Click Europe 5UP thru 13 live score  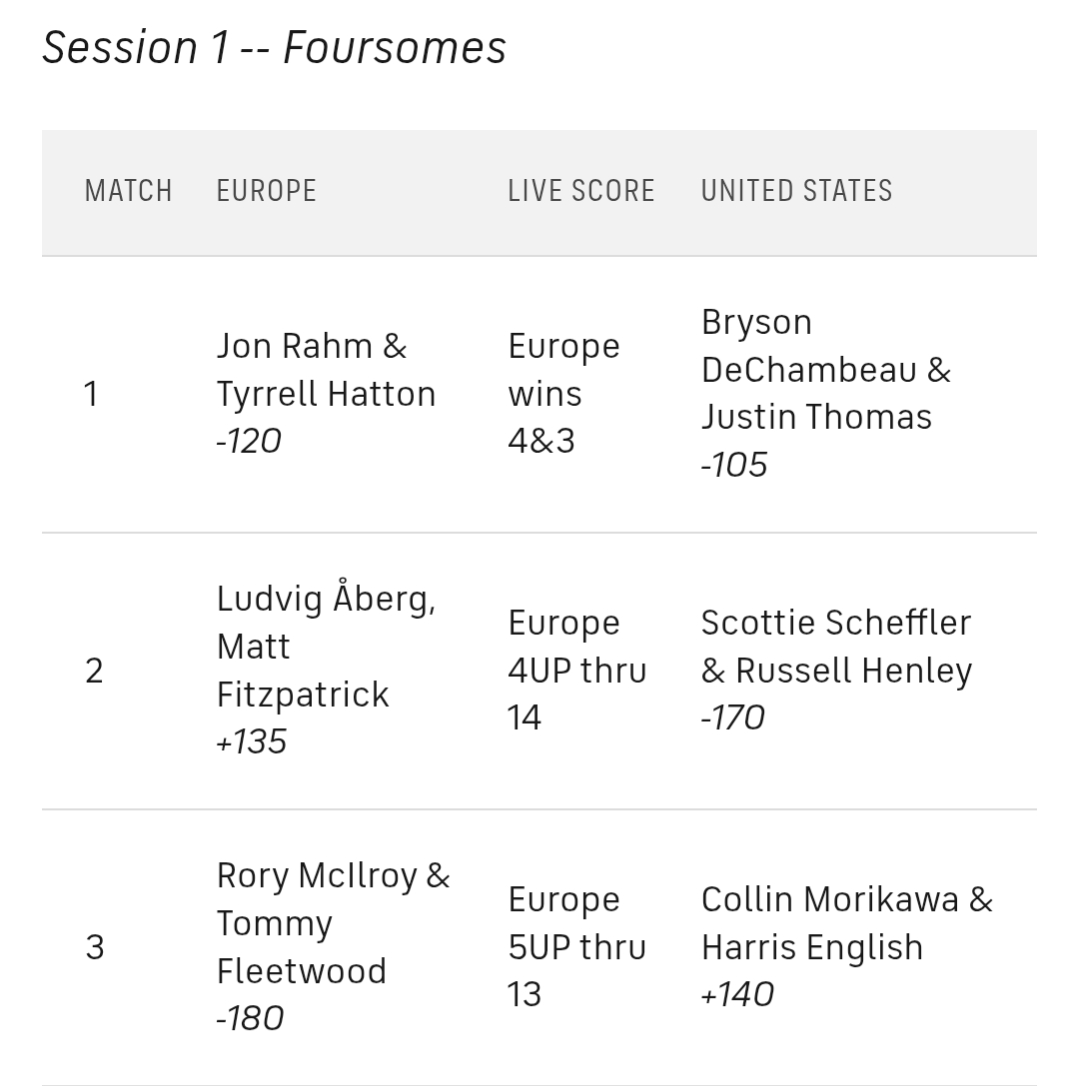click(577, 947)
